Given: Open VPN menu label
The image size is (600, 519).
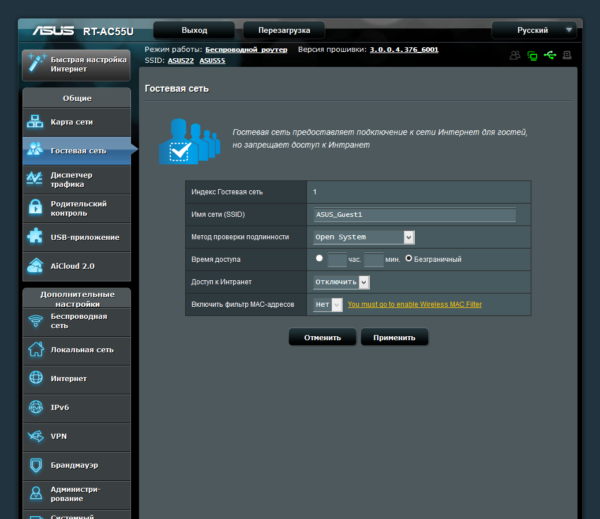Looking at the screenshot, I should (x=59, y=436).
